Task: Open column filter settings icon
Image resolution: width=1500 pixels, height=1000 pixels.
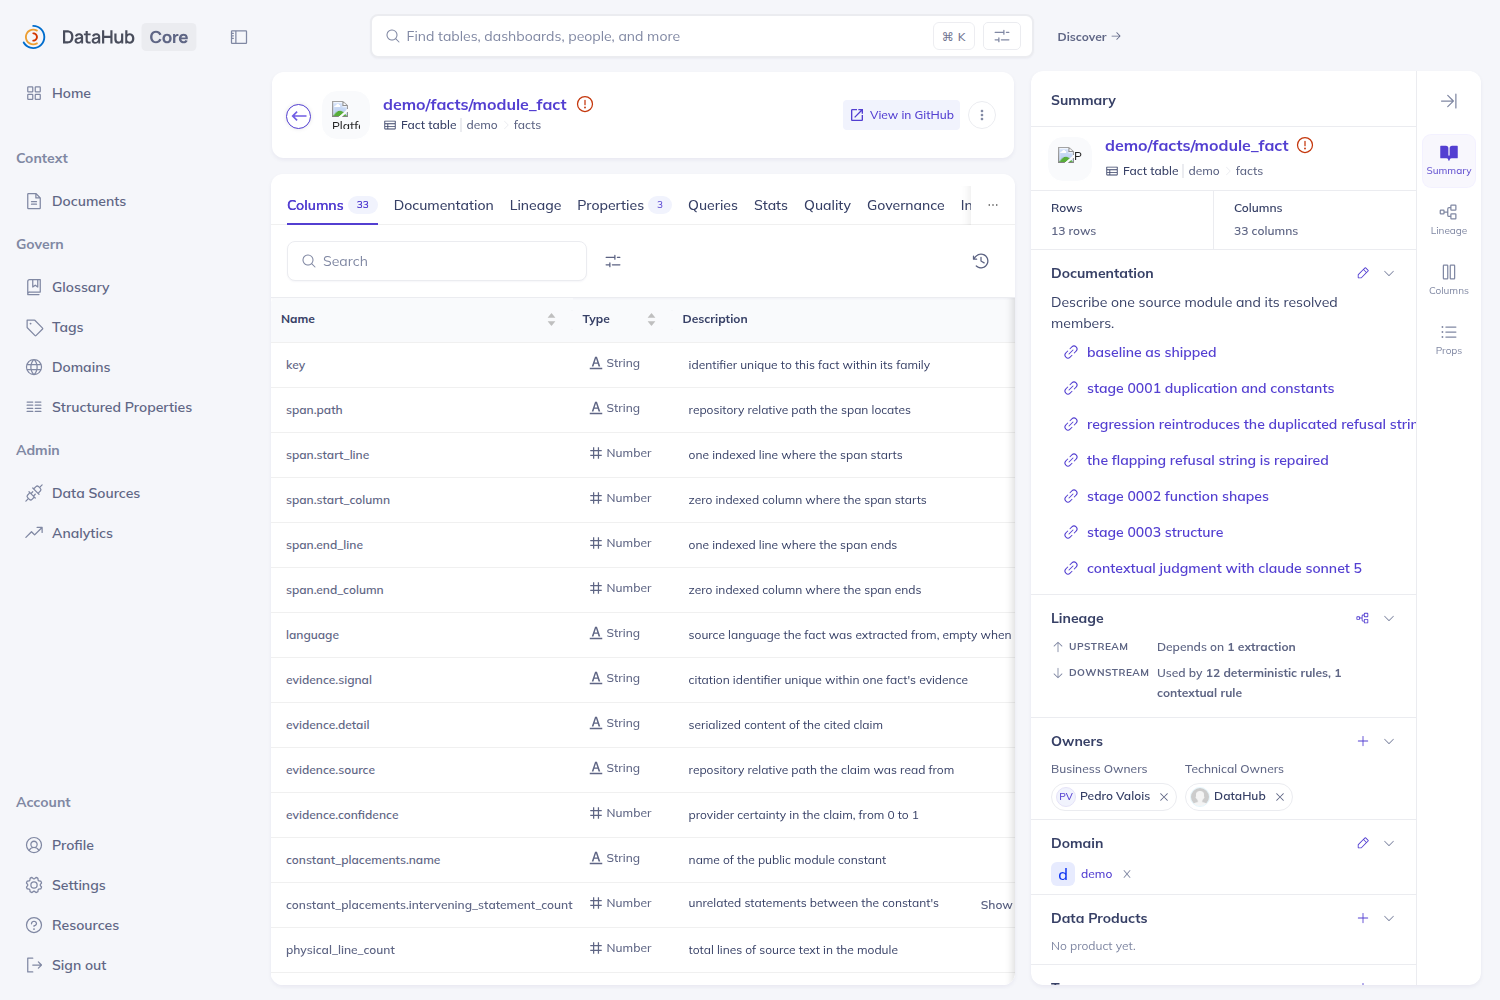Action: click(613, 261)
